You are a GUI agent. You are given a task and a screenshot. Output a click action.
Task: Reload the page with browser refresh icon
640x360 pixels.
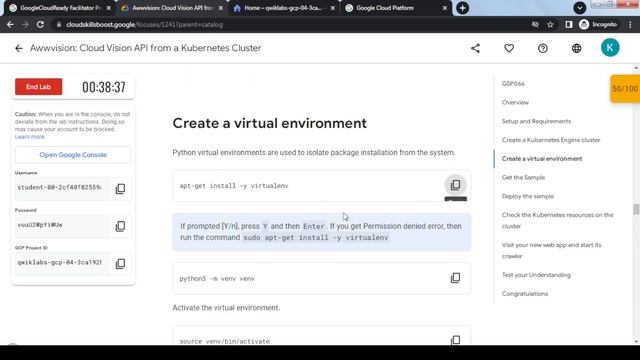(x=40, y=24)
